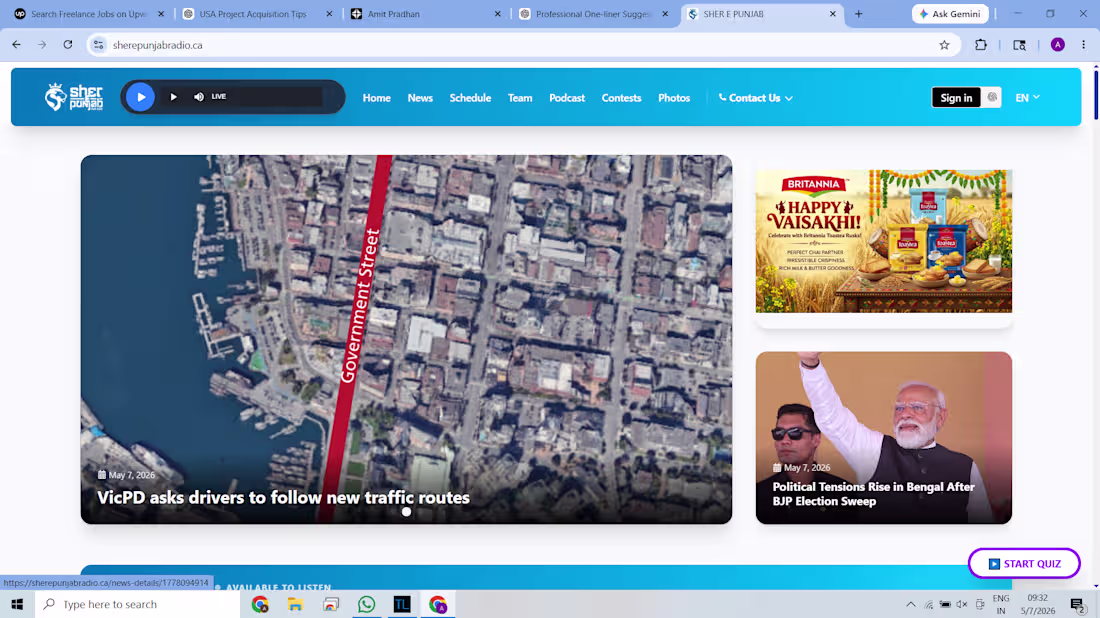
Task: Click the Sher E Punjab logo
Action: click(x=74, y=97)
